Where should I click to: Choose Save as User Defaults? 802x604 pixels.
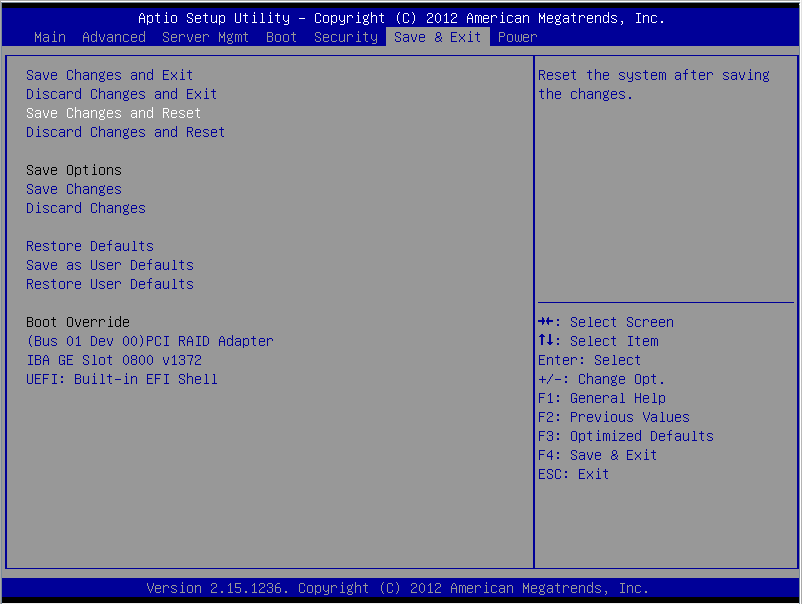pyautogui.click(x=109, y=265)
